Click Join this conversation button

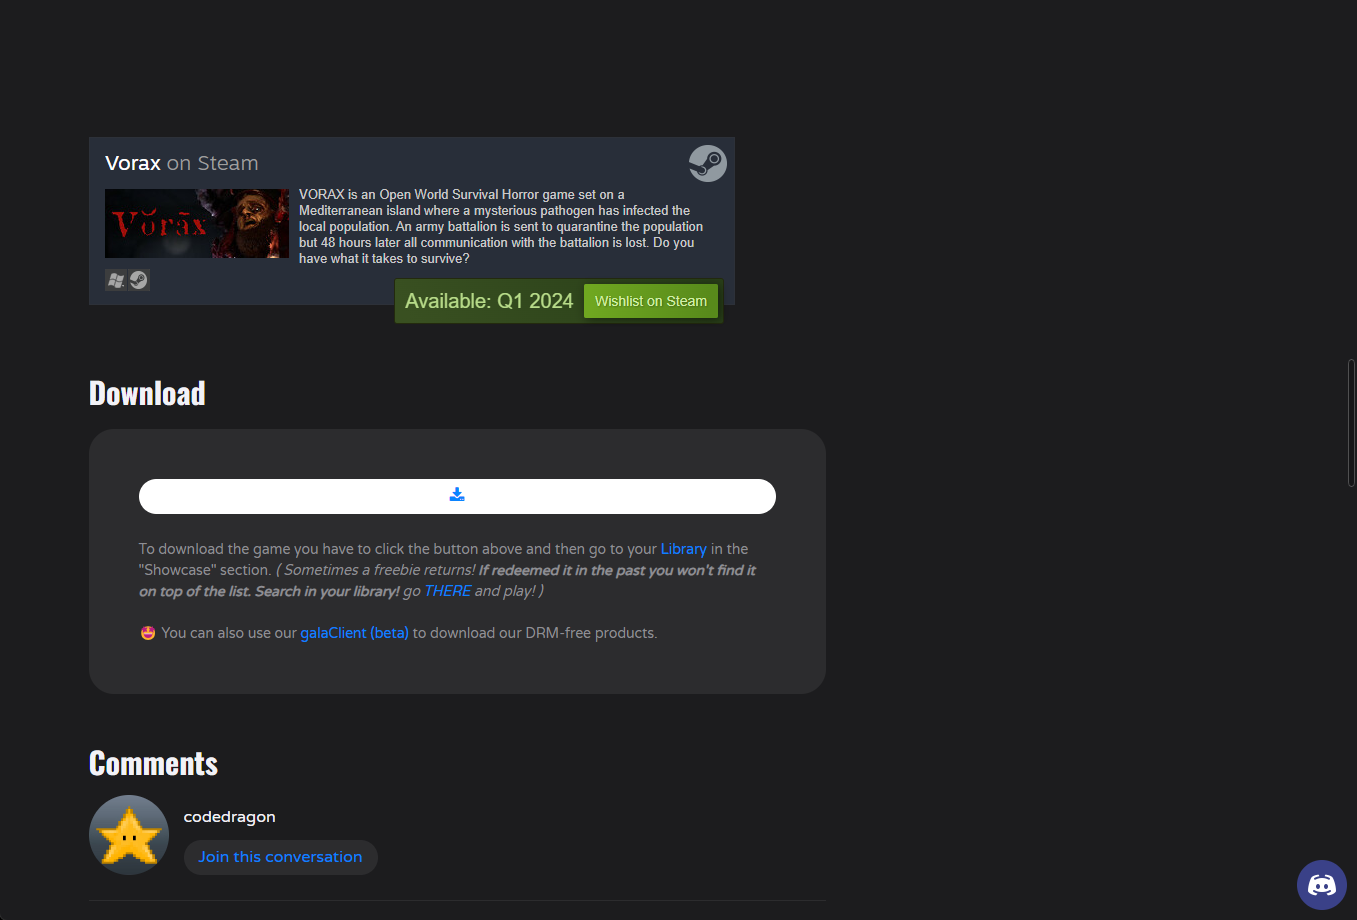280,857
